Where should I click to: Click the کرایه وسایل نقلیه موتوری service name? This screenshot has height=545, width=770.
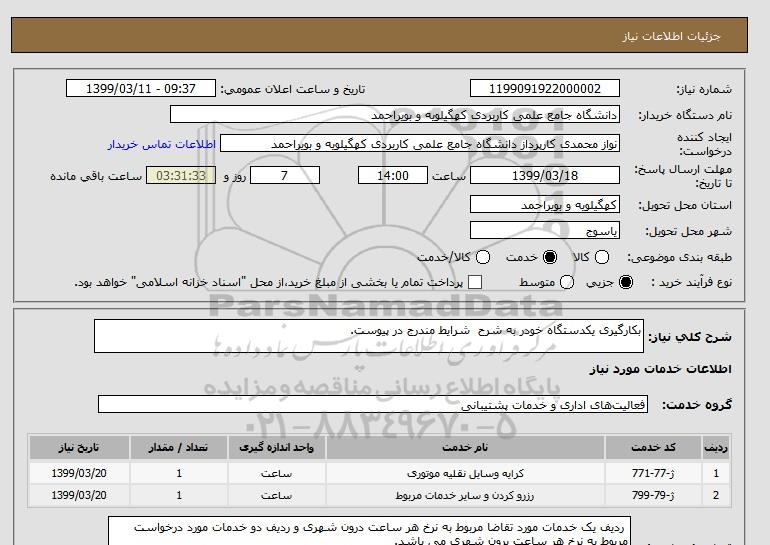point(465,473)
